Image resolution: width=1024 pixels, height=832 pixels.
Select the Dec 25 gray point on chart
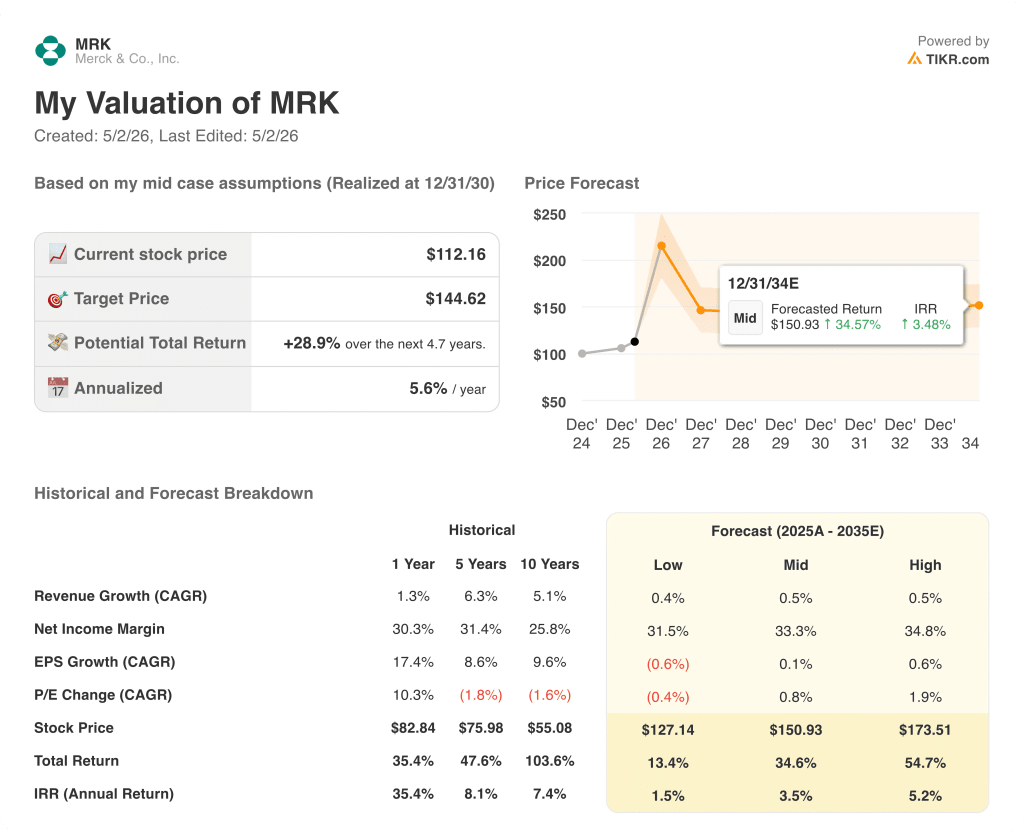click(x=621, y=348)
